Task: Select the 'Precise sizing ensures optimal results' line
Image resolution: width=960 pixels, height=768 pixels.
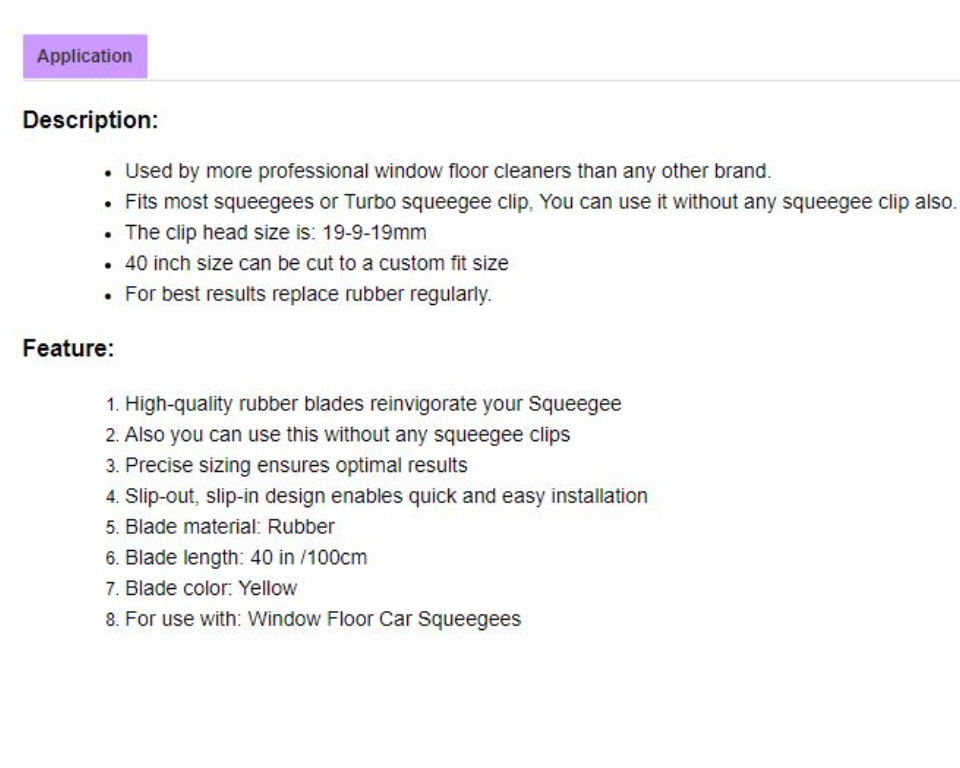Action: (295, 466)
